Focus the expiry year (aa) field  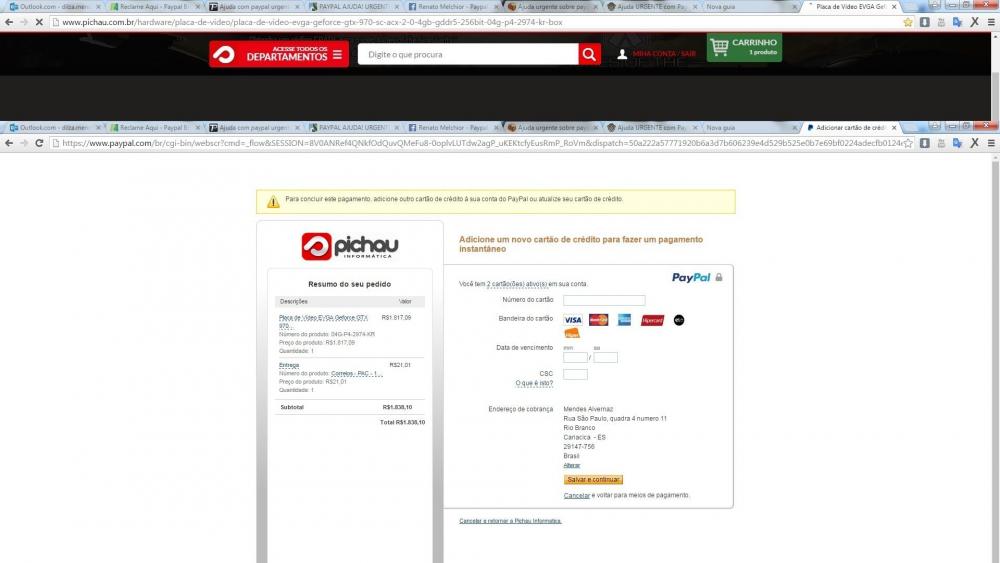tap(605, 358)
